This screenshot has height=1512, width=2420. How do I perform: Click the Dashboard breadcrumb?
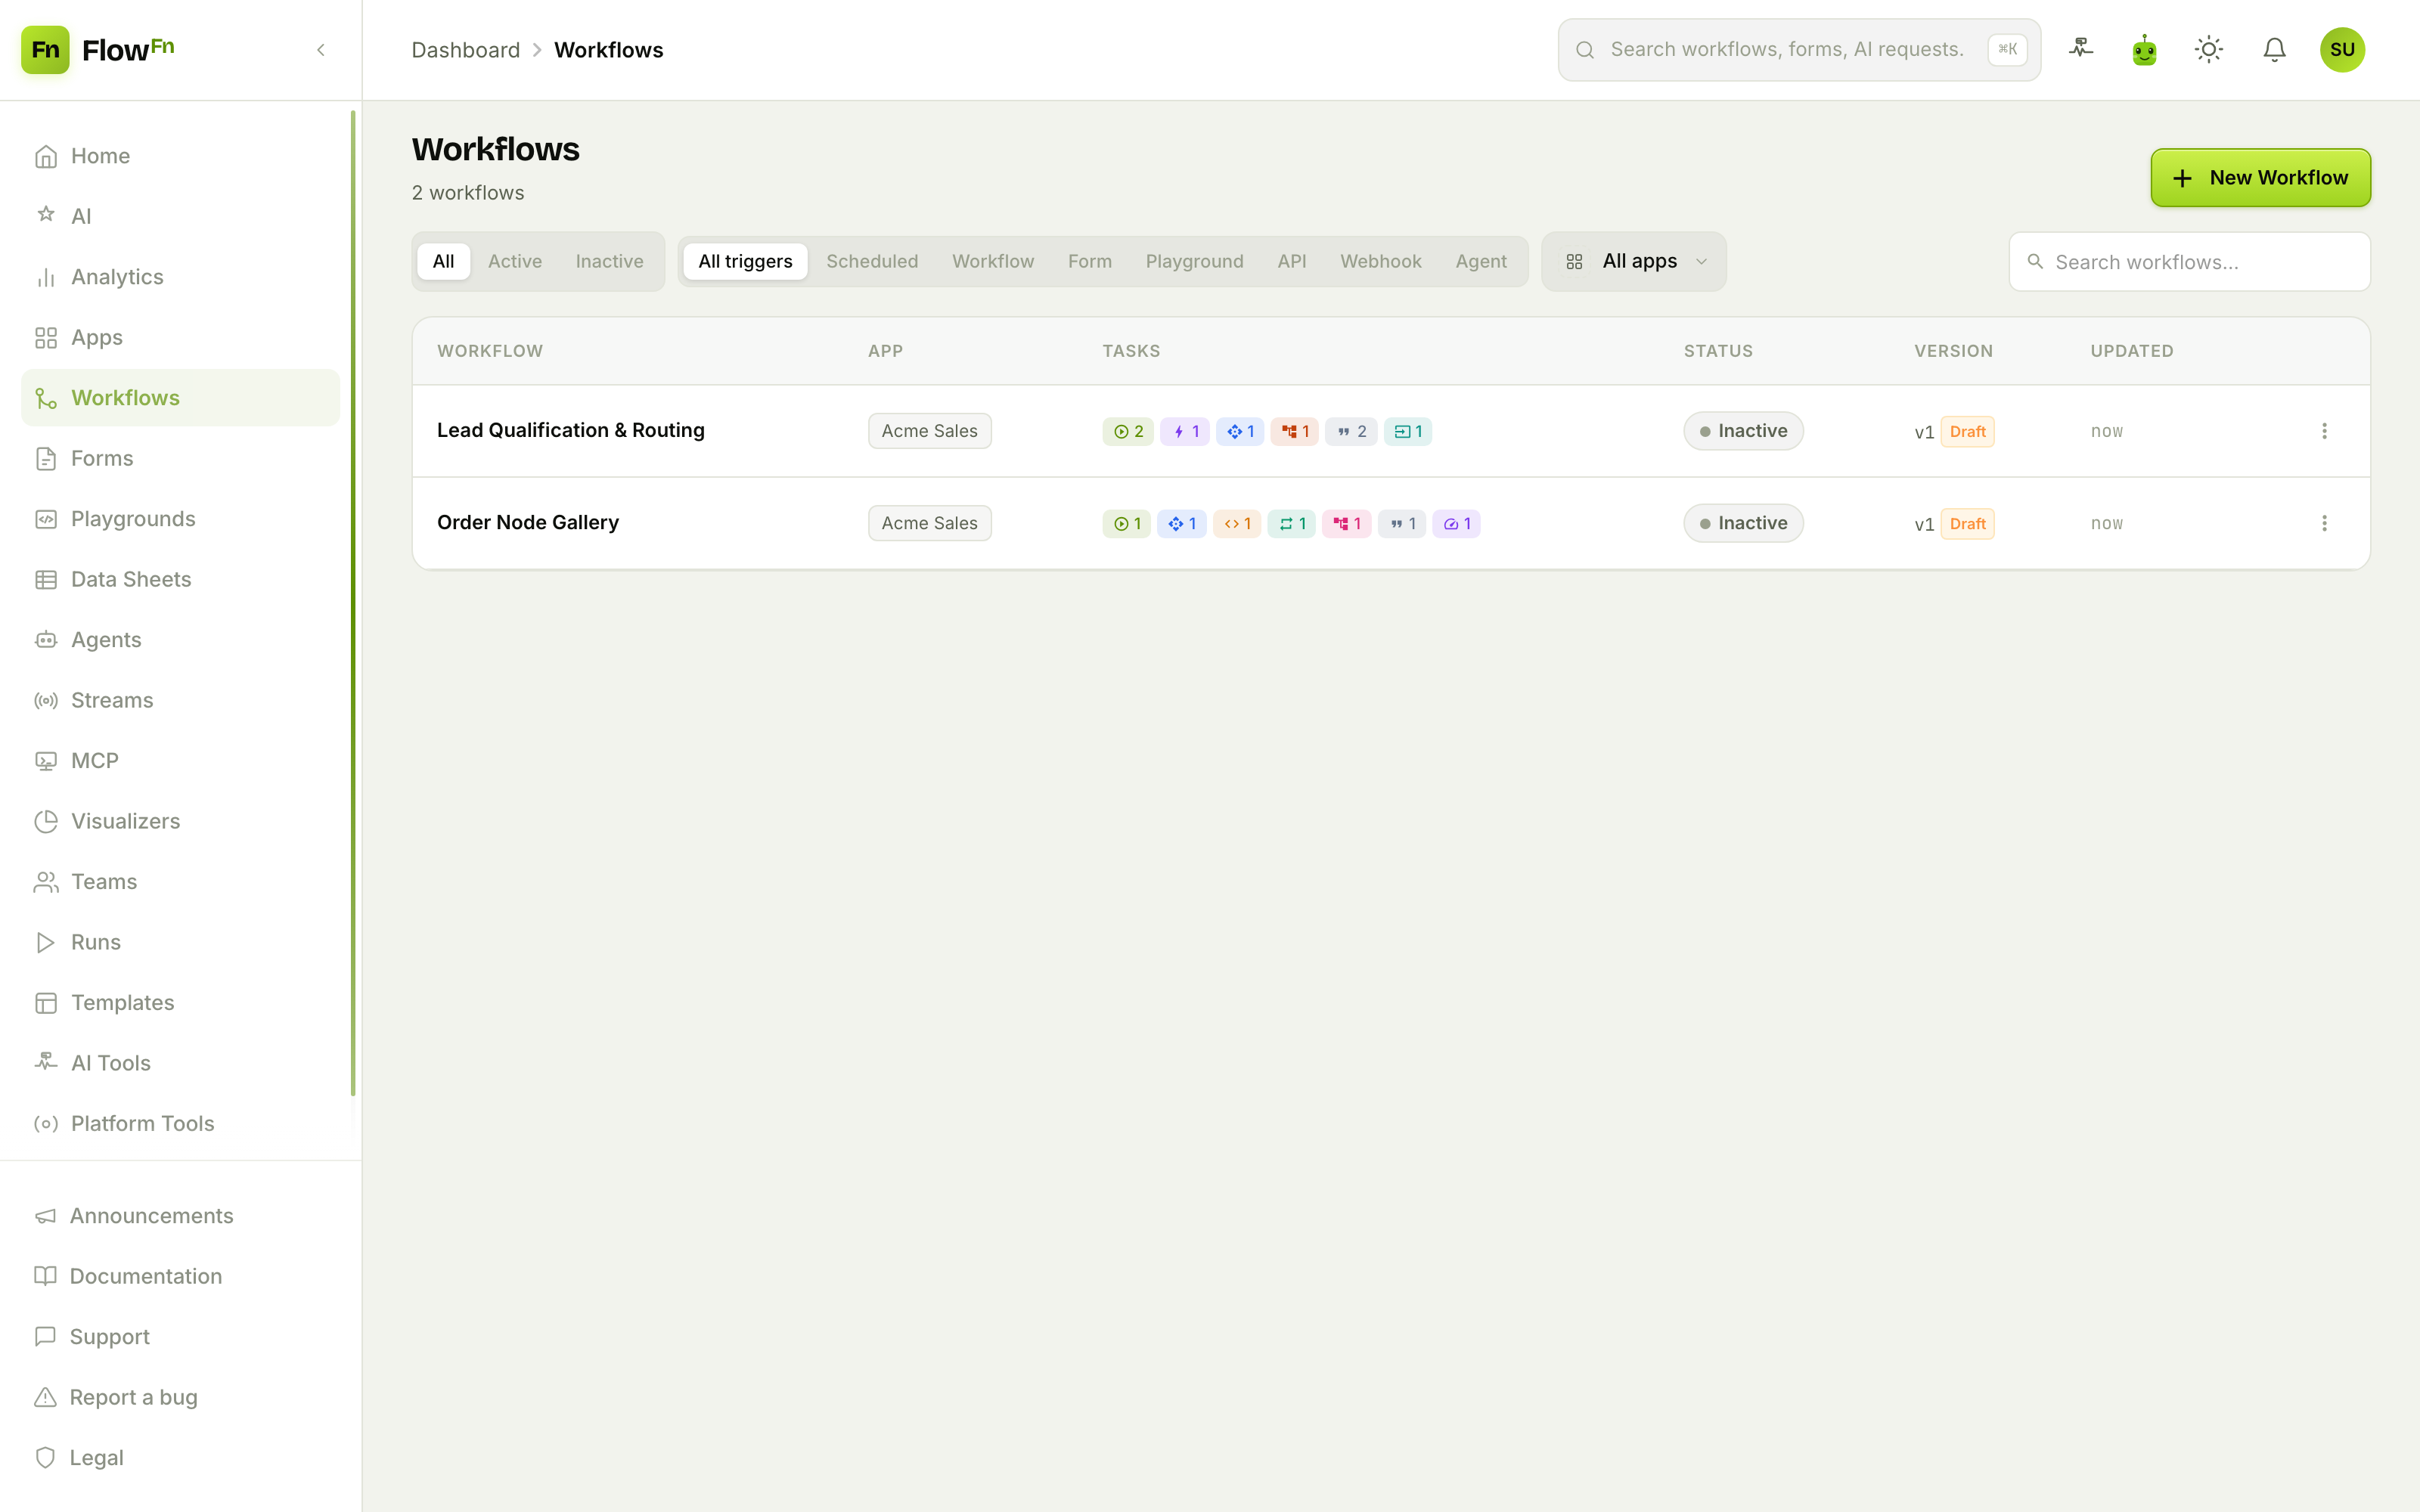pyautogui.click(x=466, y=50)
